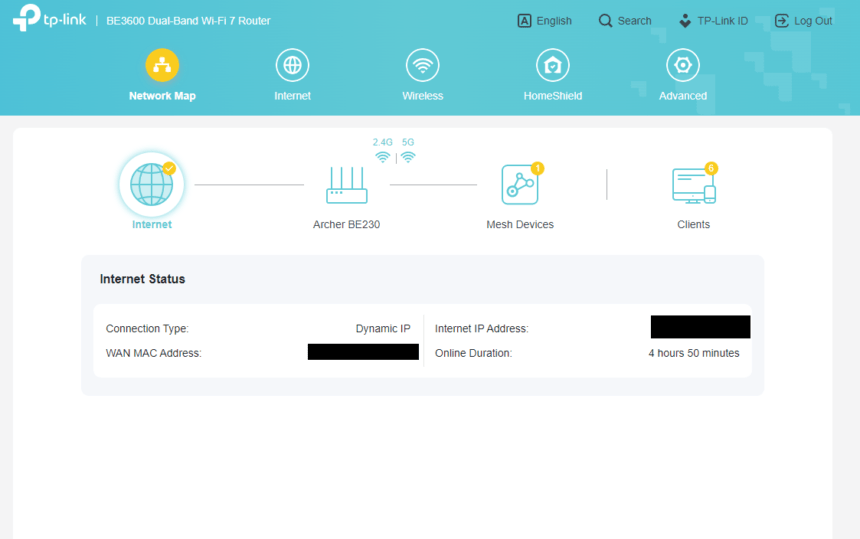Click the 2.4G Wi-Fi signal icon
The height and width of the screenshot is (539, 860).
point(383,158)
